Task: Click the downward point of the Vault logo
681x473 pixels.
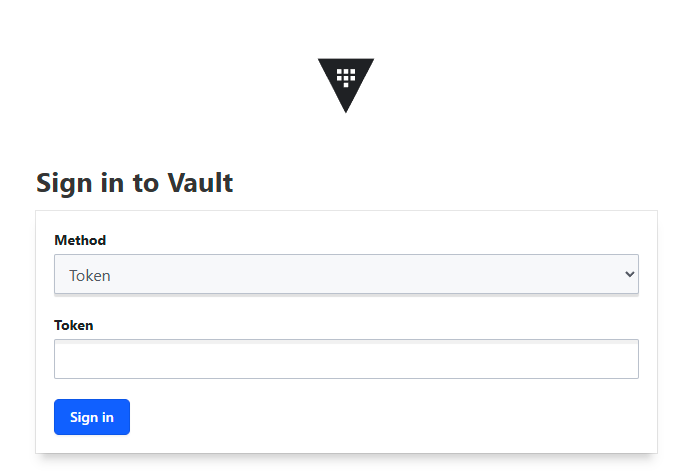Action: [346, 109]
